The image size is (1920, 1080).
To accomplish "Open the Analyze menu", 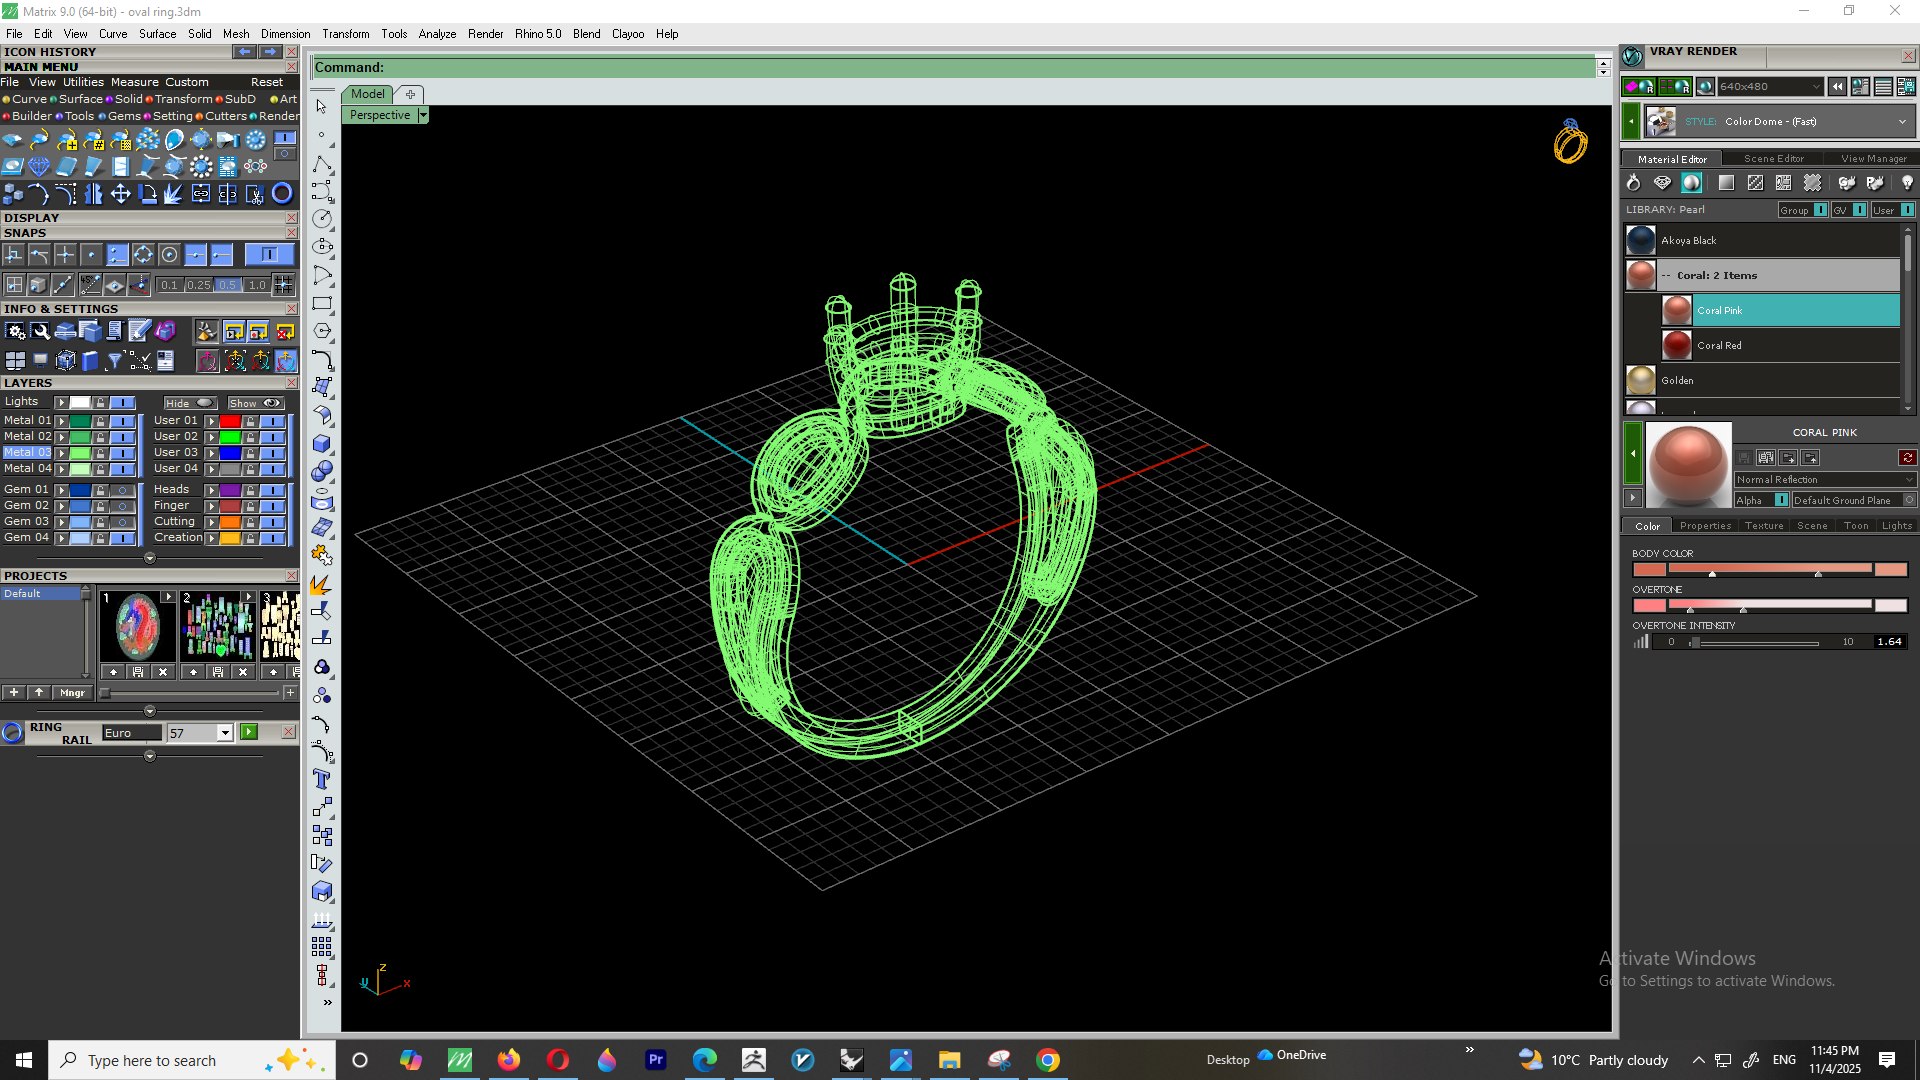I will pos(437,34).
